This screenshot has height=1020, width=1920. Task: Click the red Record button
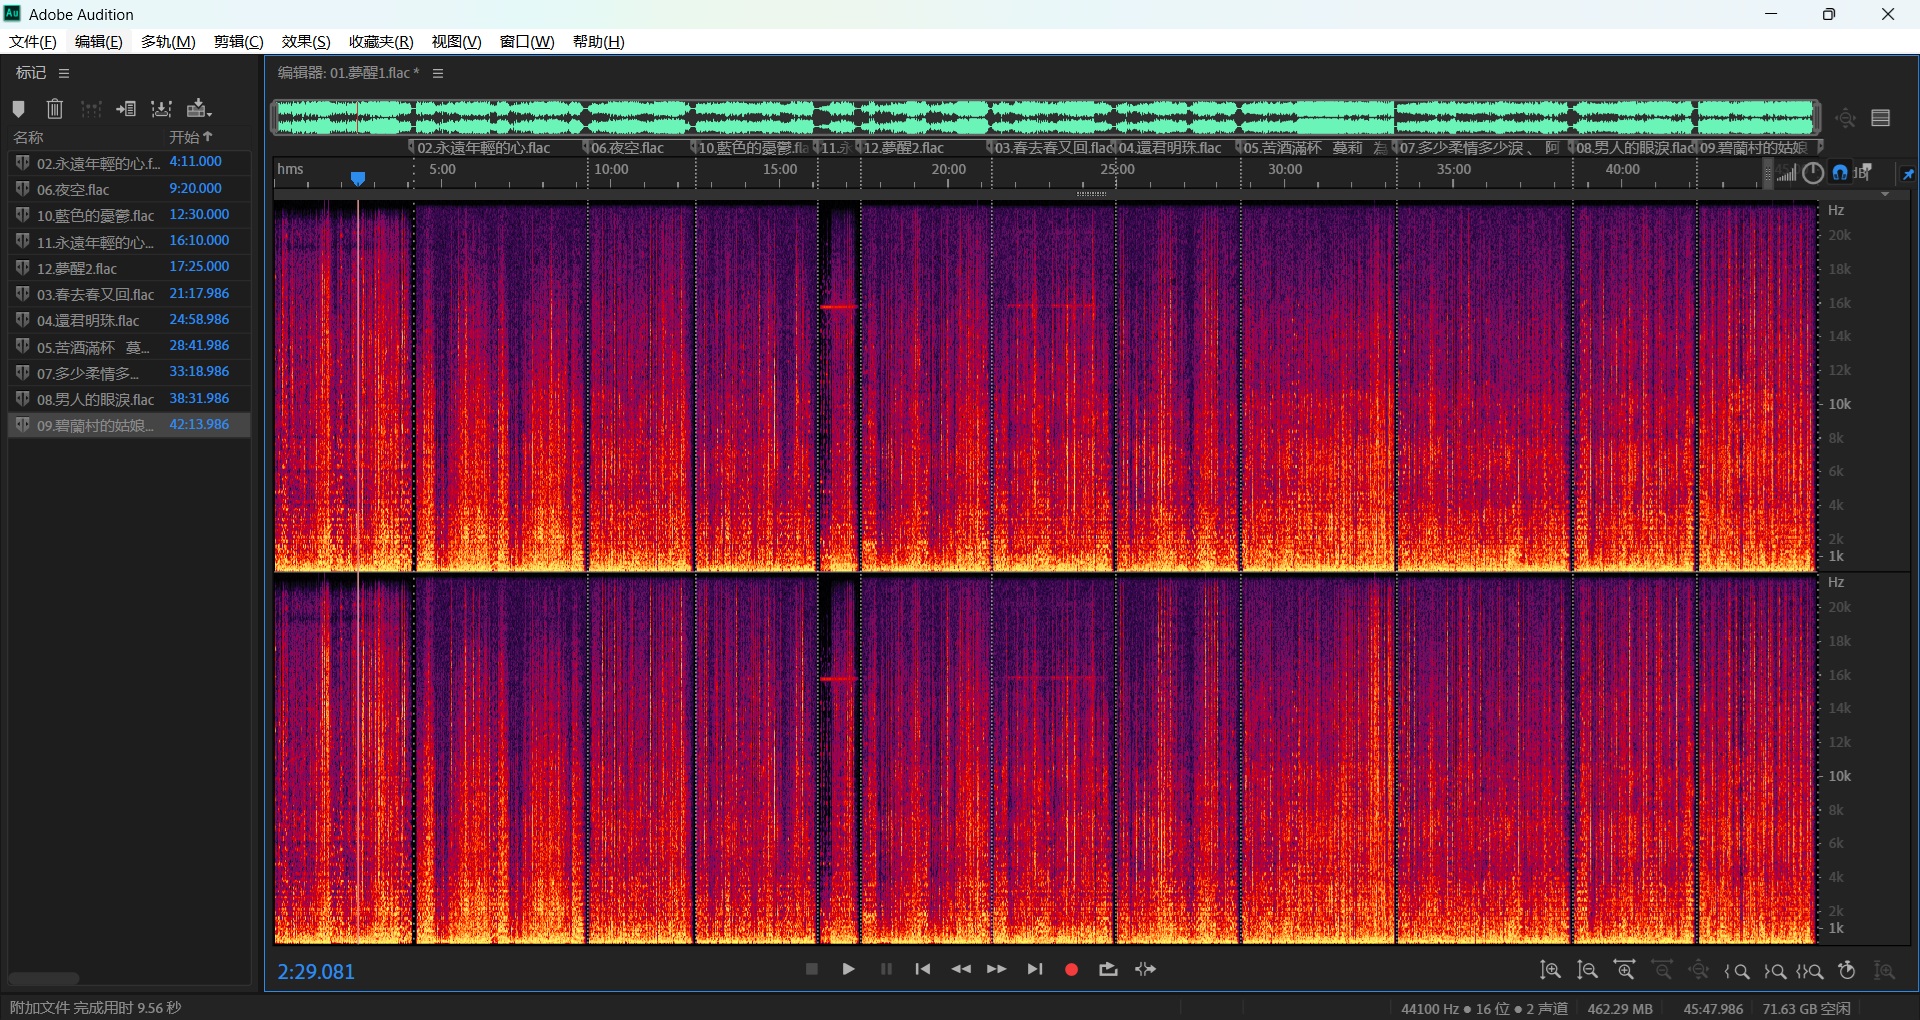[x=1071, y=970]
